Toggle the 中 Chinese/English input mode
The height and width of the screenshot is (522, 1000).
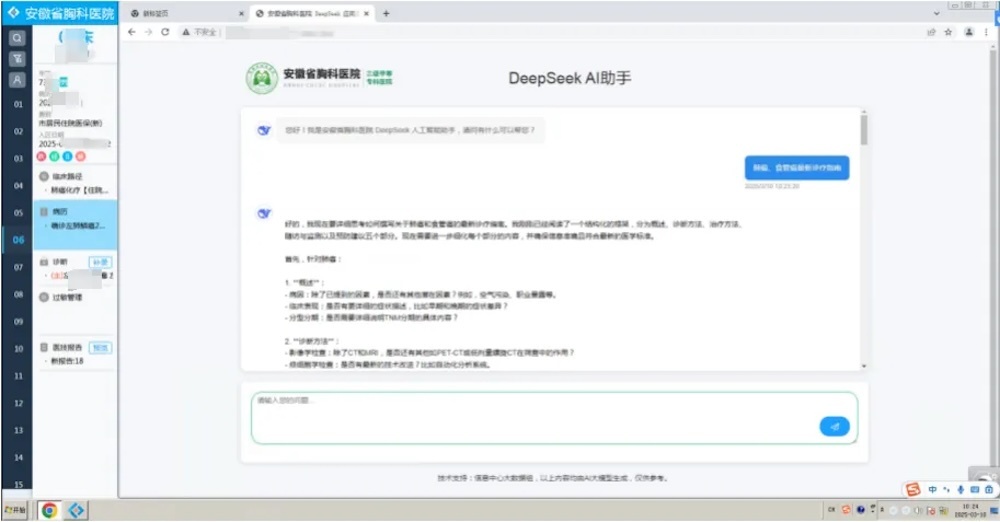pos(932,489)
